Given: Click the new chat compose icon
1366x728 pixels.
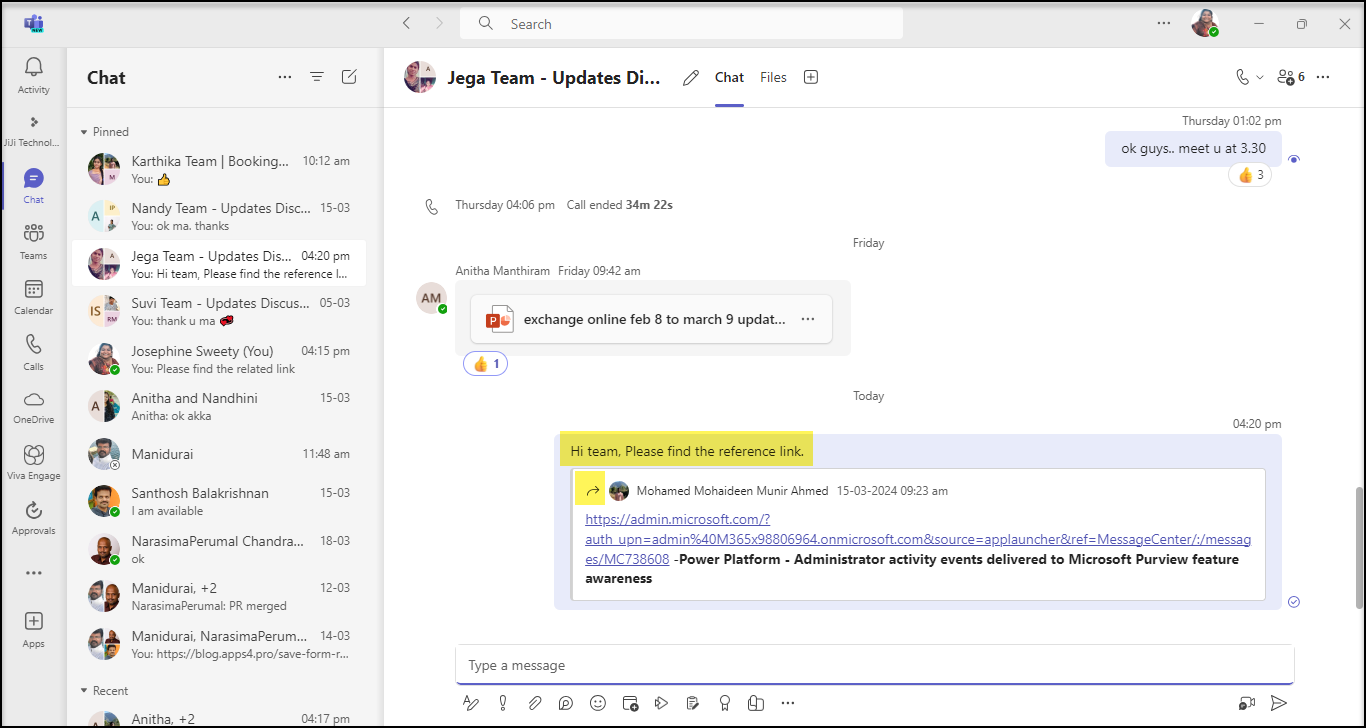Looking at the screenshot, I should [x=349, y=77].
